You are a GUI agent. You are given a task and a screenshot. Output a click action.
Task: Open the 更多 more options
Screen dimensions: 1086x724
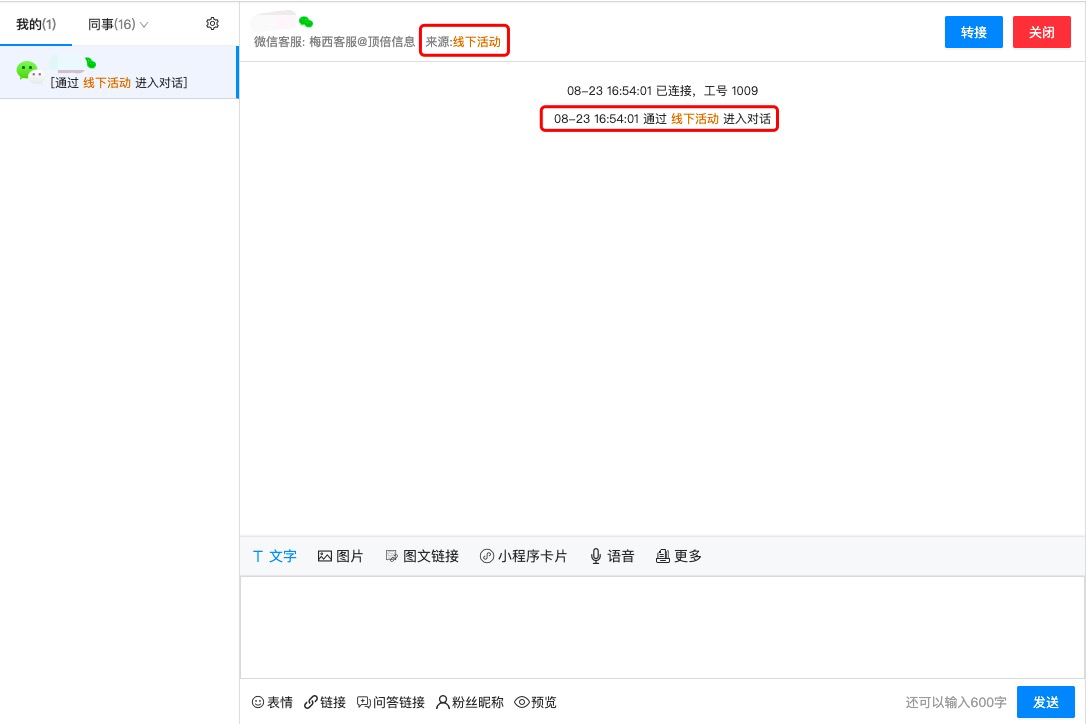(678, 556)
